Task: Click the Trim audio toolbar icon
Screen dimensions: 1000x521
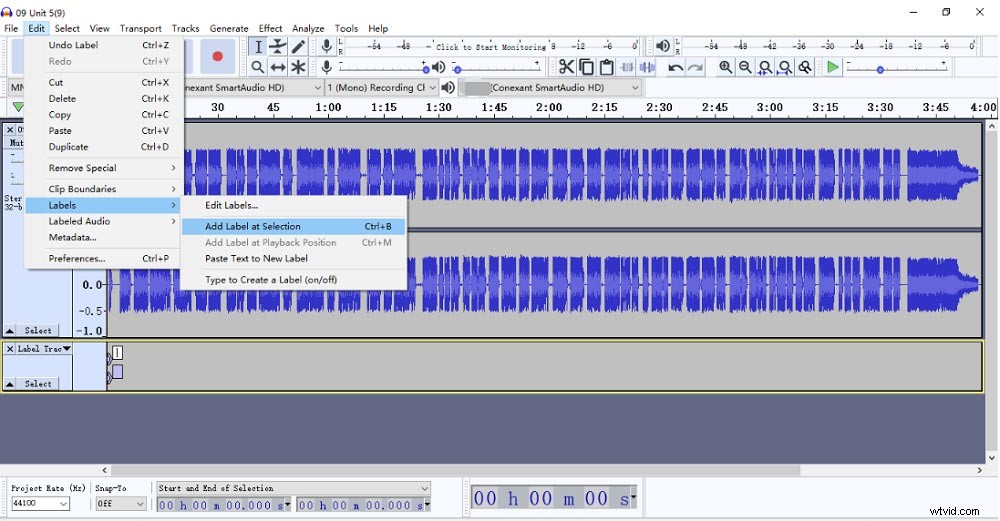Action: click(x=627, y=67)
